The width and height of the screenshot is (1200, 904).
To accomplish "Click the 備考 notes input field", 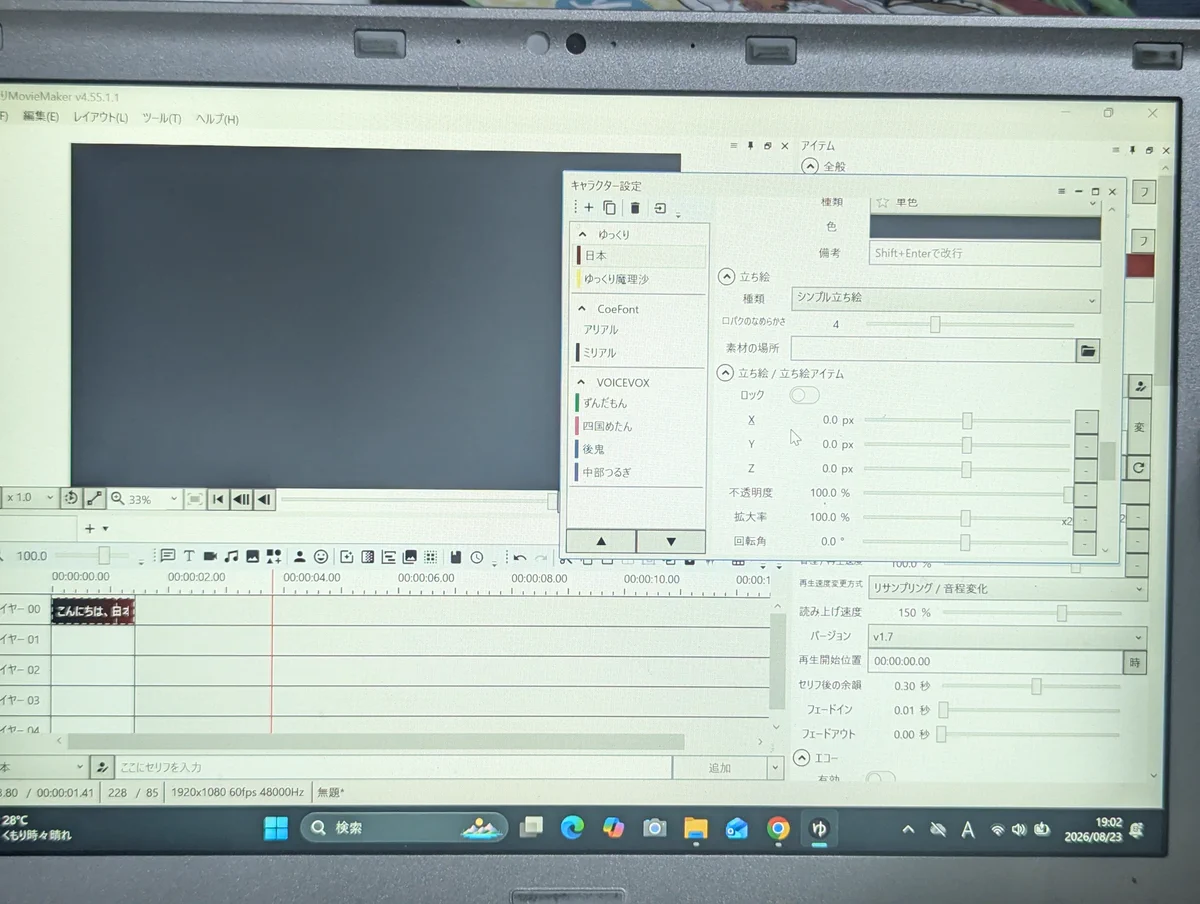I will pos(985,254).
